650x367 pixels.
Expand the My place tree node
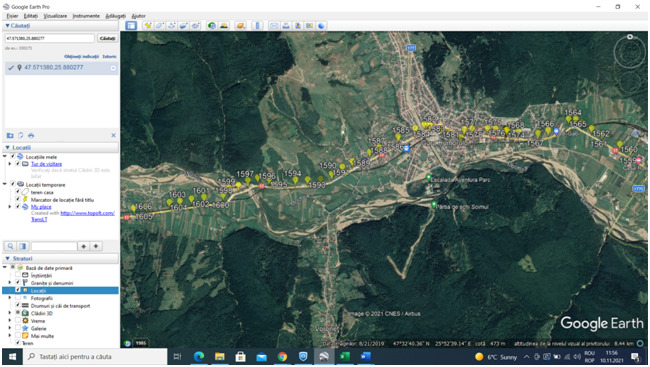[10, 207]
